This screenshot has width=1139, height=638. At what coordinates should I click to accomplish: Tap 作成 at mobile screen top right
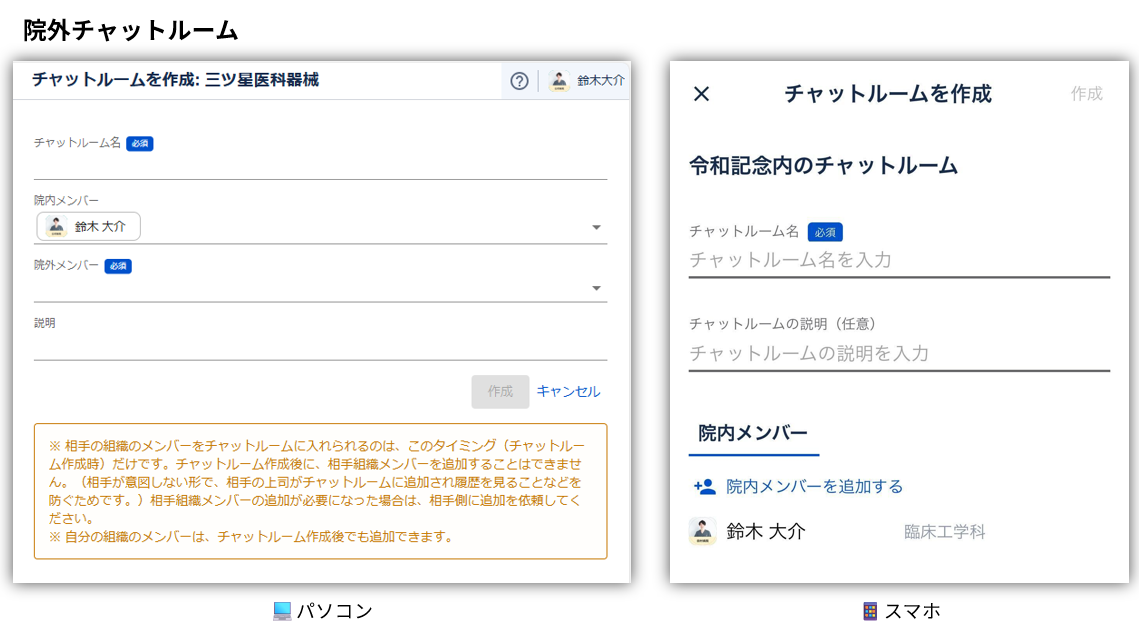click(1088, 95)
